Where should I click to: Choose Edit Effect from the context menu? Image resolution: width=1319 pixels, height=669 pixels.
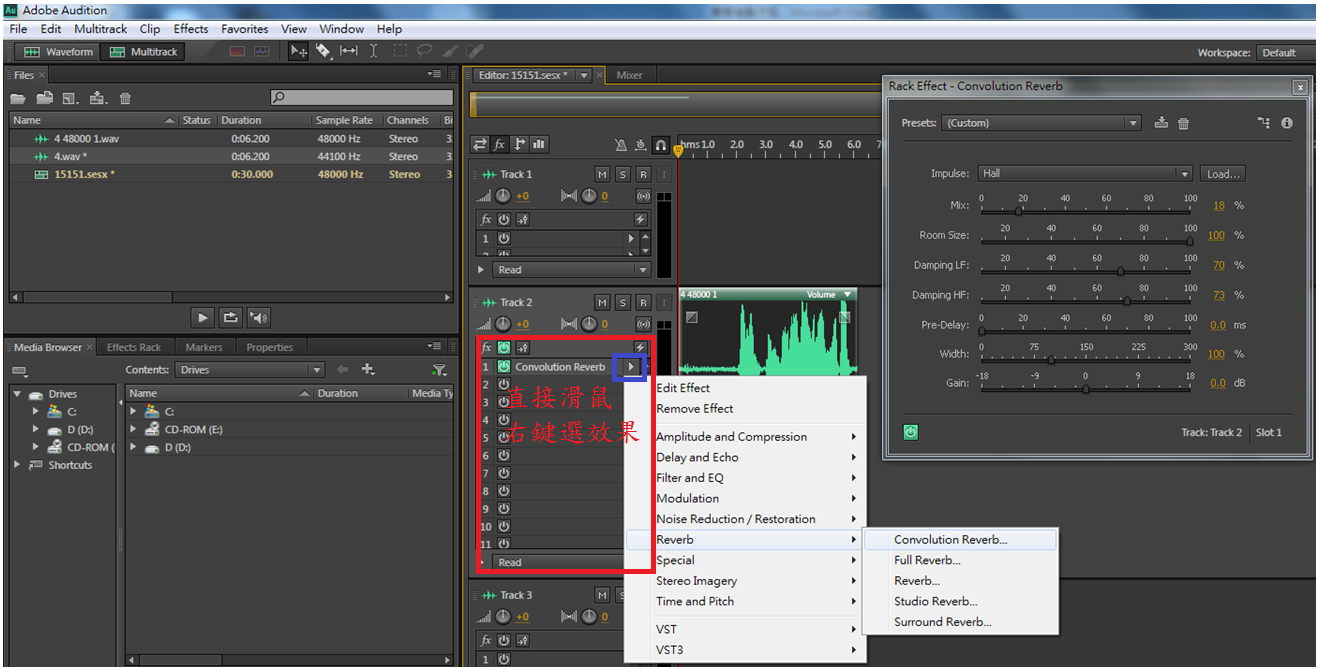[683, 388]
